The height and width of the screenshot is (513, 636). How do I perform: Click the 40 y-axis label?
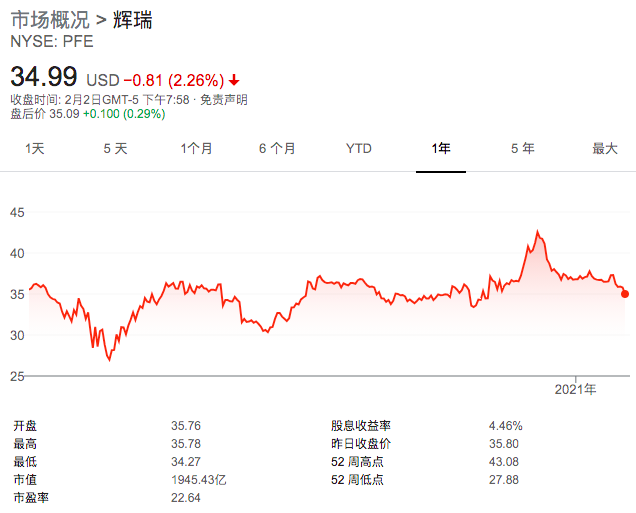(17, 253)
